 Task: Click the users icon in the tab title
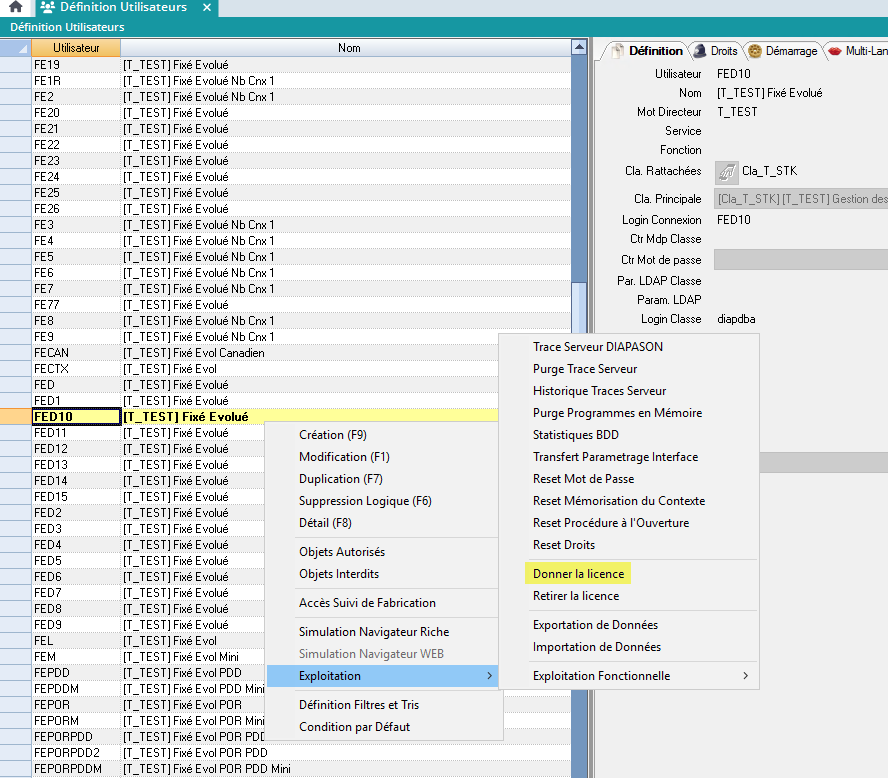click(48, 7)
